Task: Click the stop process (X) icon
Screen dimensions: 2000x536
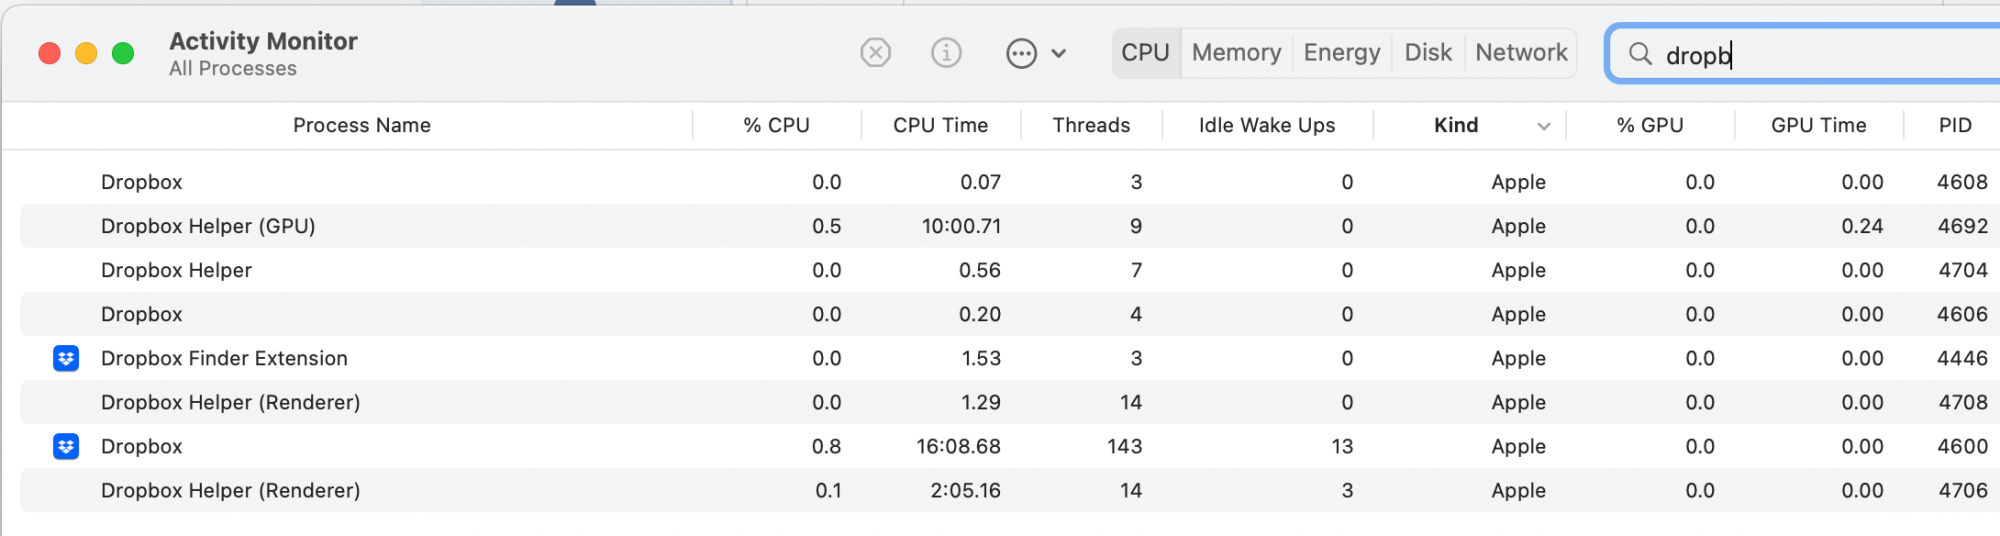Action: 875,53
